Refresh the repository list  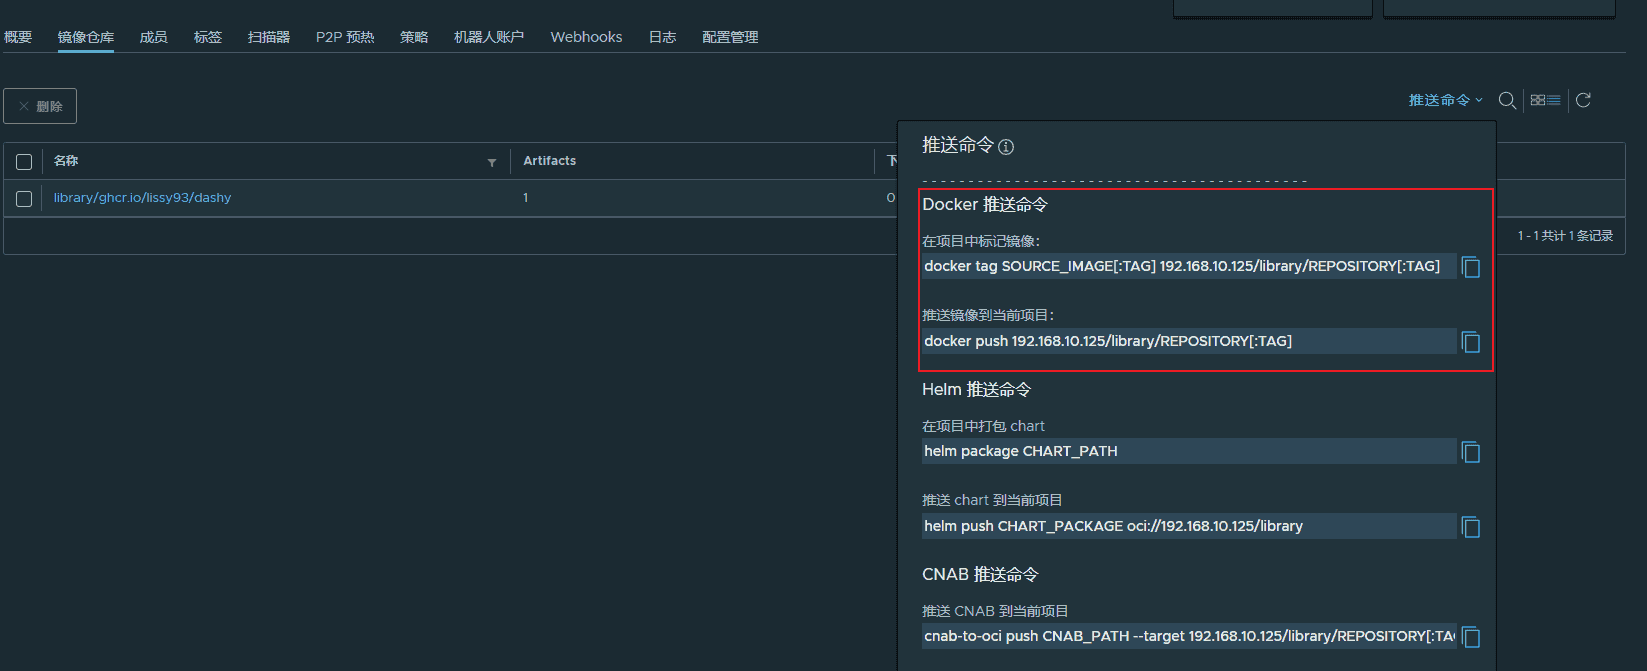(1583, 100)
